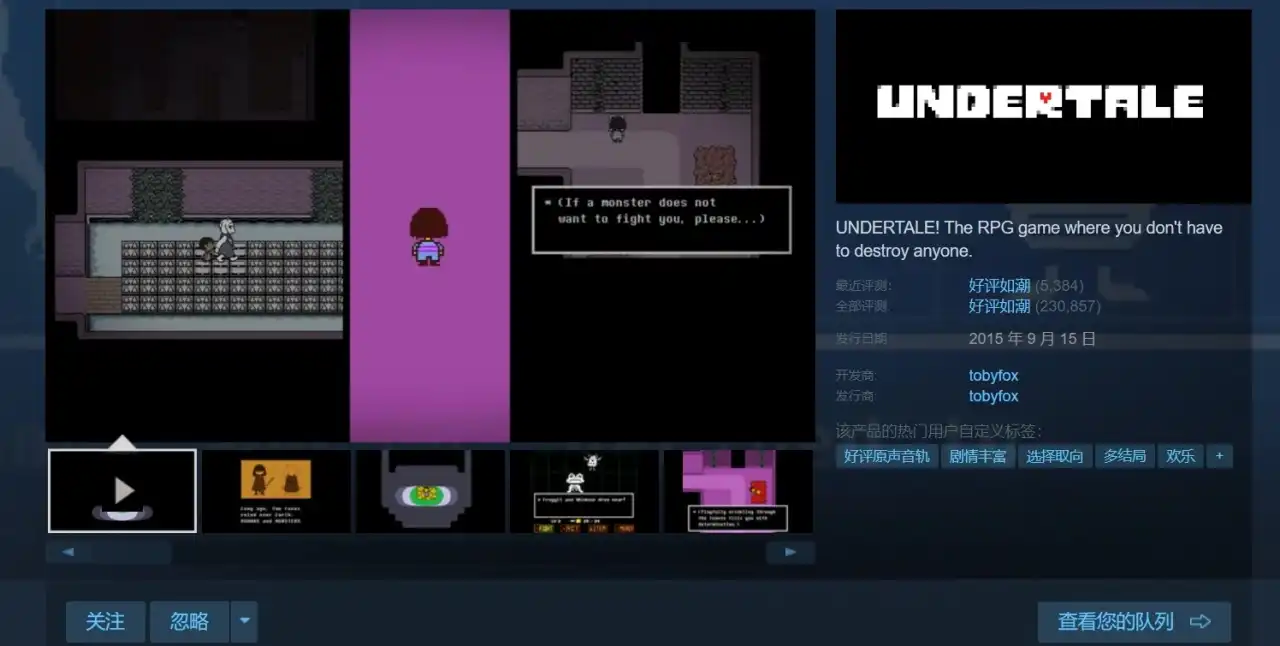Click the game description text
The height and width of the screenshot is (646, 1280).
(x=1029, y=239)
